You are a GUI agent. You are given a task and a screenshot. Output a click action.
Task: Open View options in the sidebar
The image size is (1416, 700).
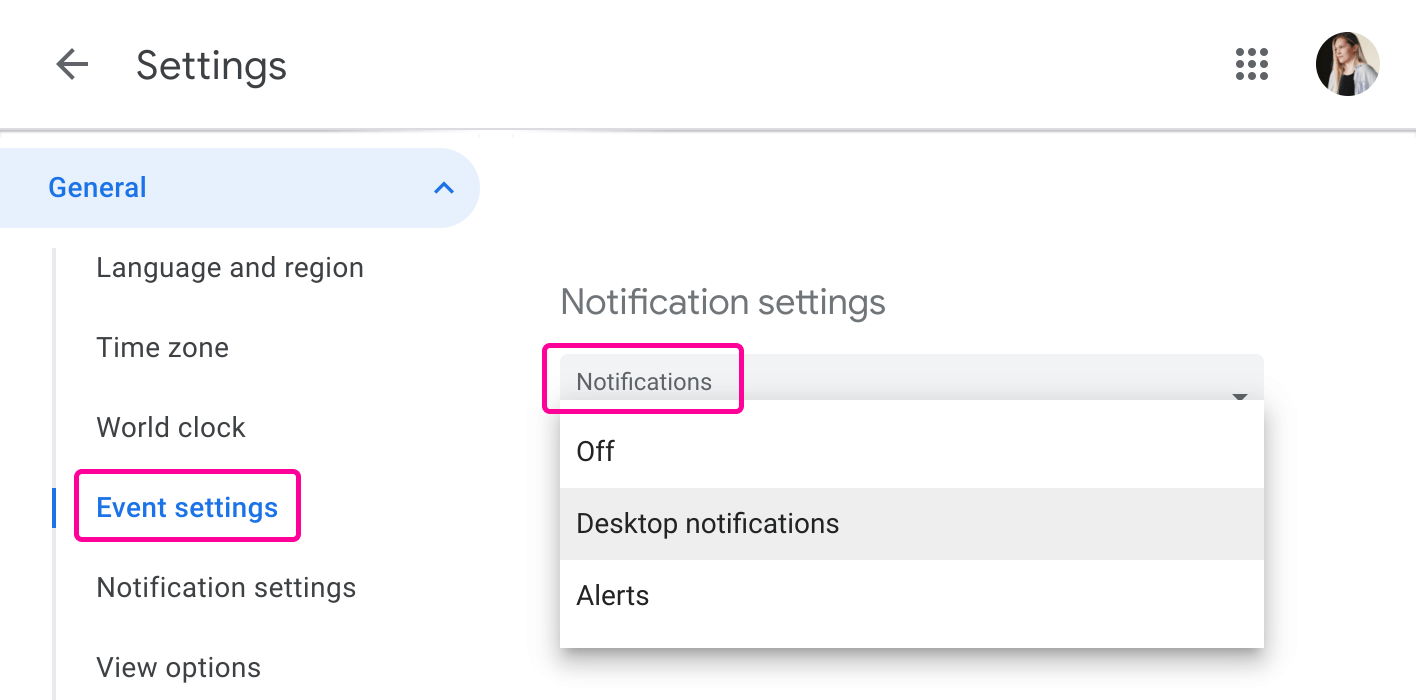pyautogui.click(x=178, y=667)
